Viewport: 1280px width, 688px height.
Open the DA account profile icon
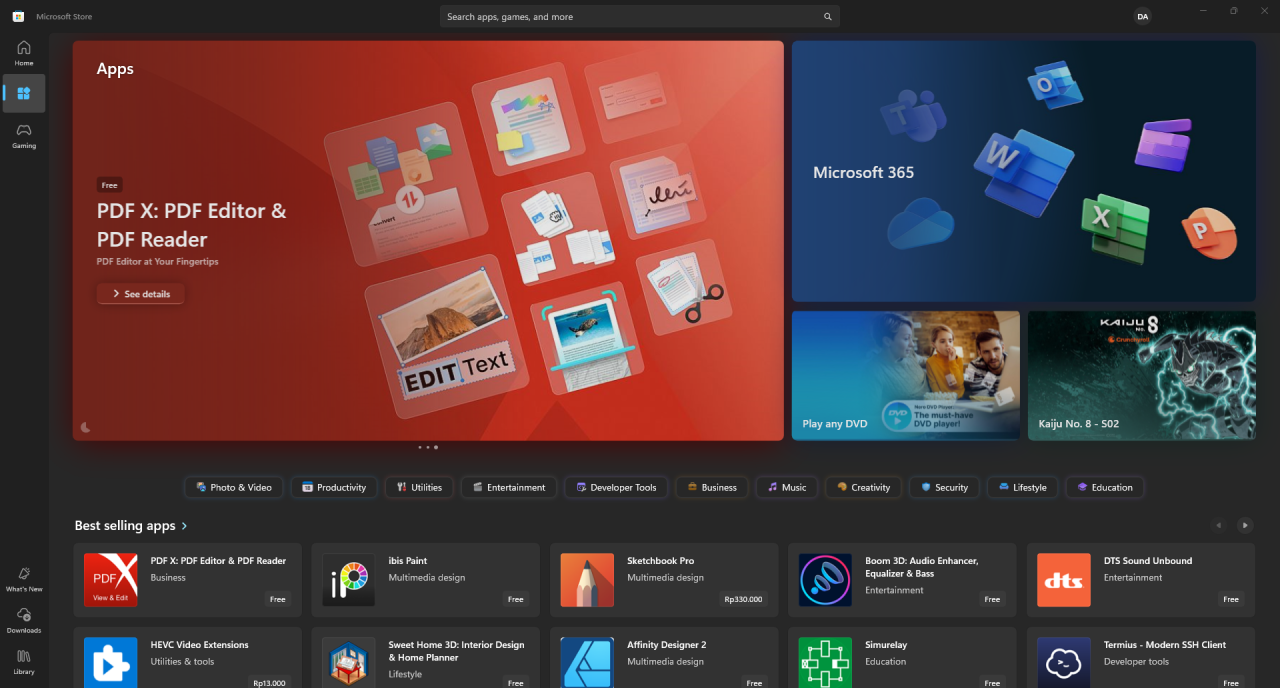1143,16
